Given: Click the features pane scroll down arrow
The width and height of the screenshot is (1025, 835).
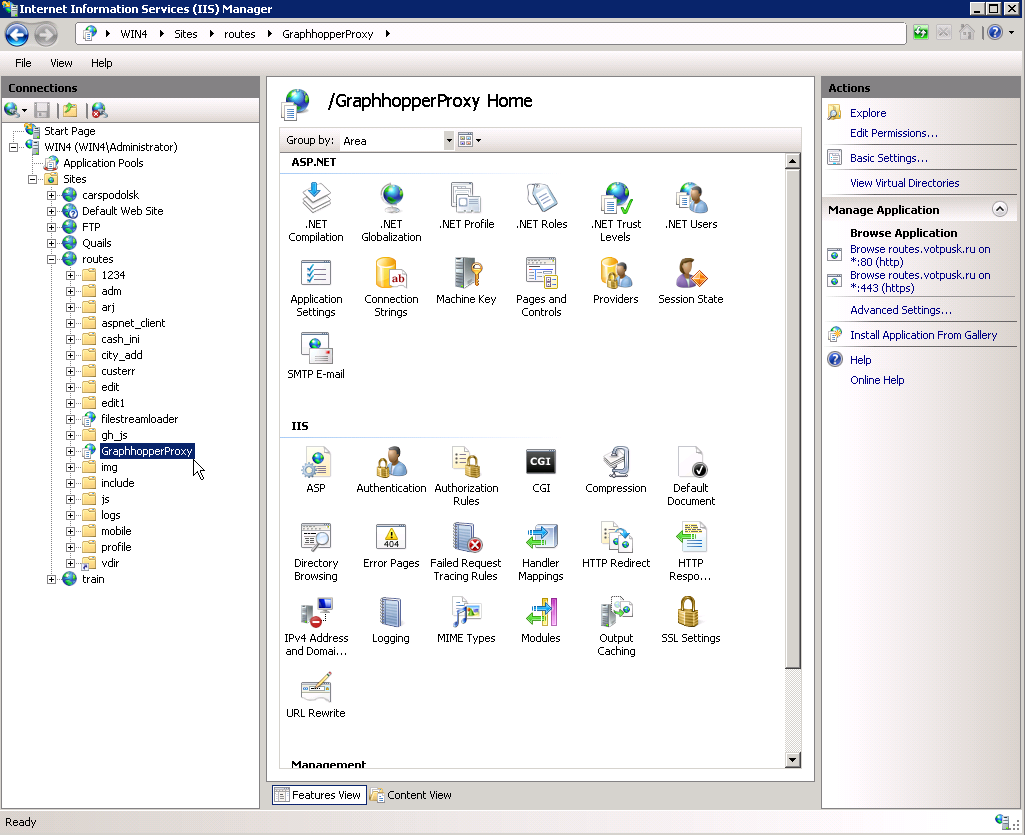Looking at the screenshot, I should click(x=792, y=760).
